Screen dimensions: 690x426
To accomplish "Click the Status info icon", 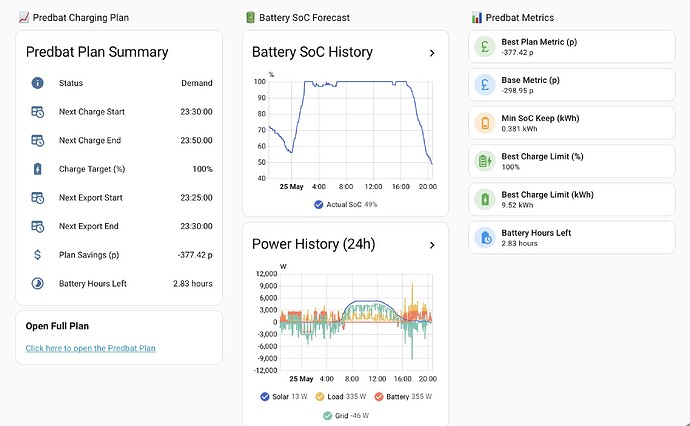I will coord(37,83).
